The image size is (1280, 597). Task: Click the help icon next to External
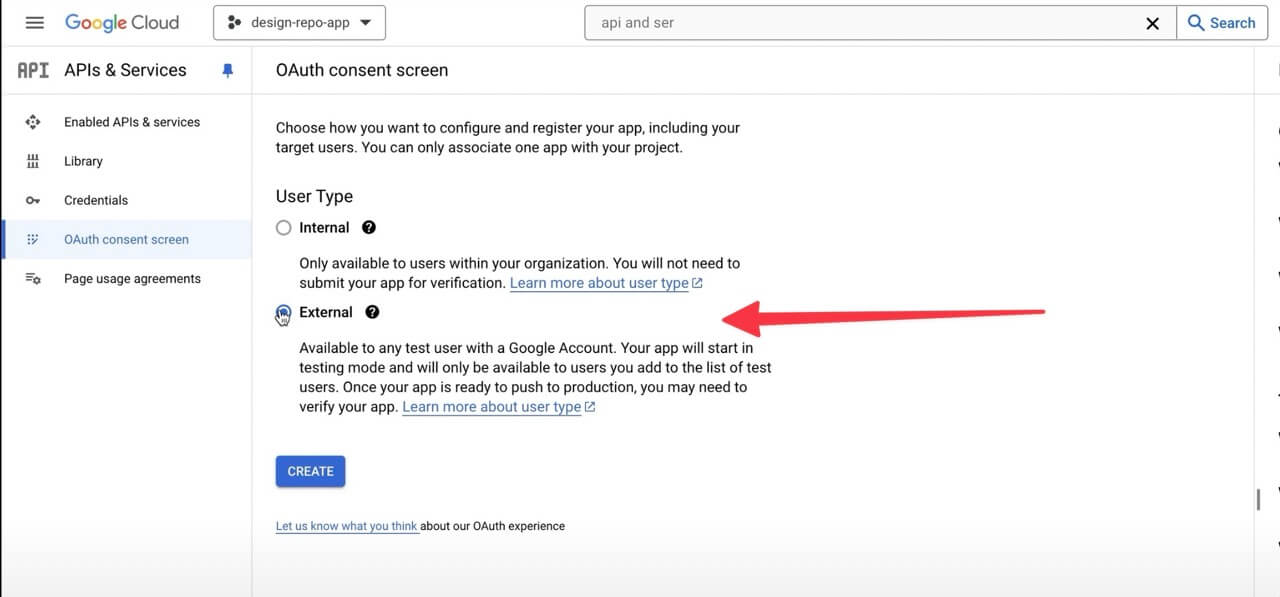[372, 312]
